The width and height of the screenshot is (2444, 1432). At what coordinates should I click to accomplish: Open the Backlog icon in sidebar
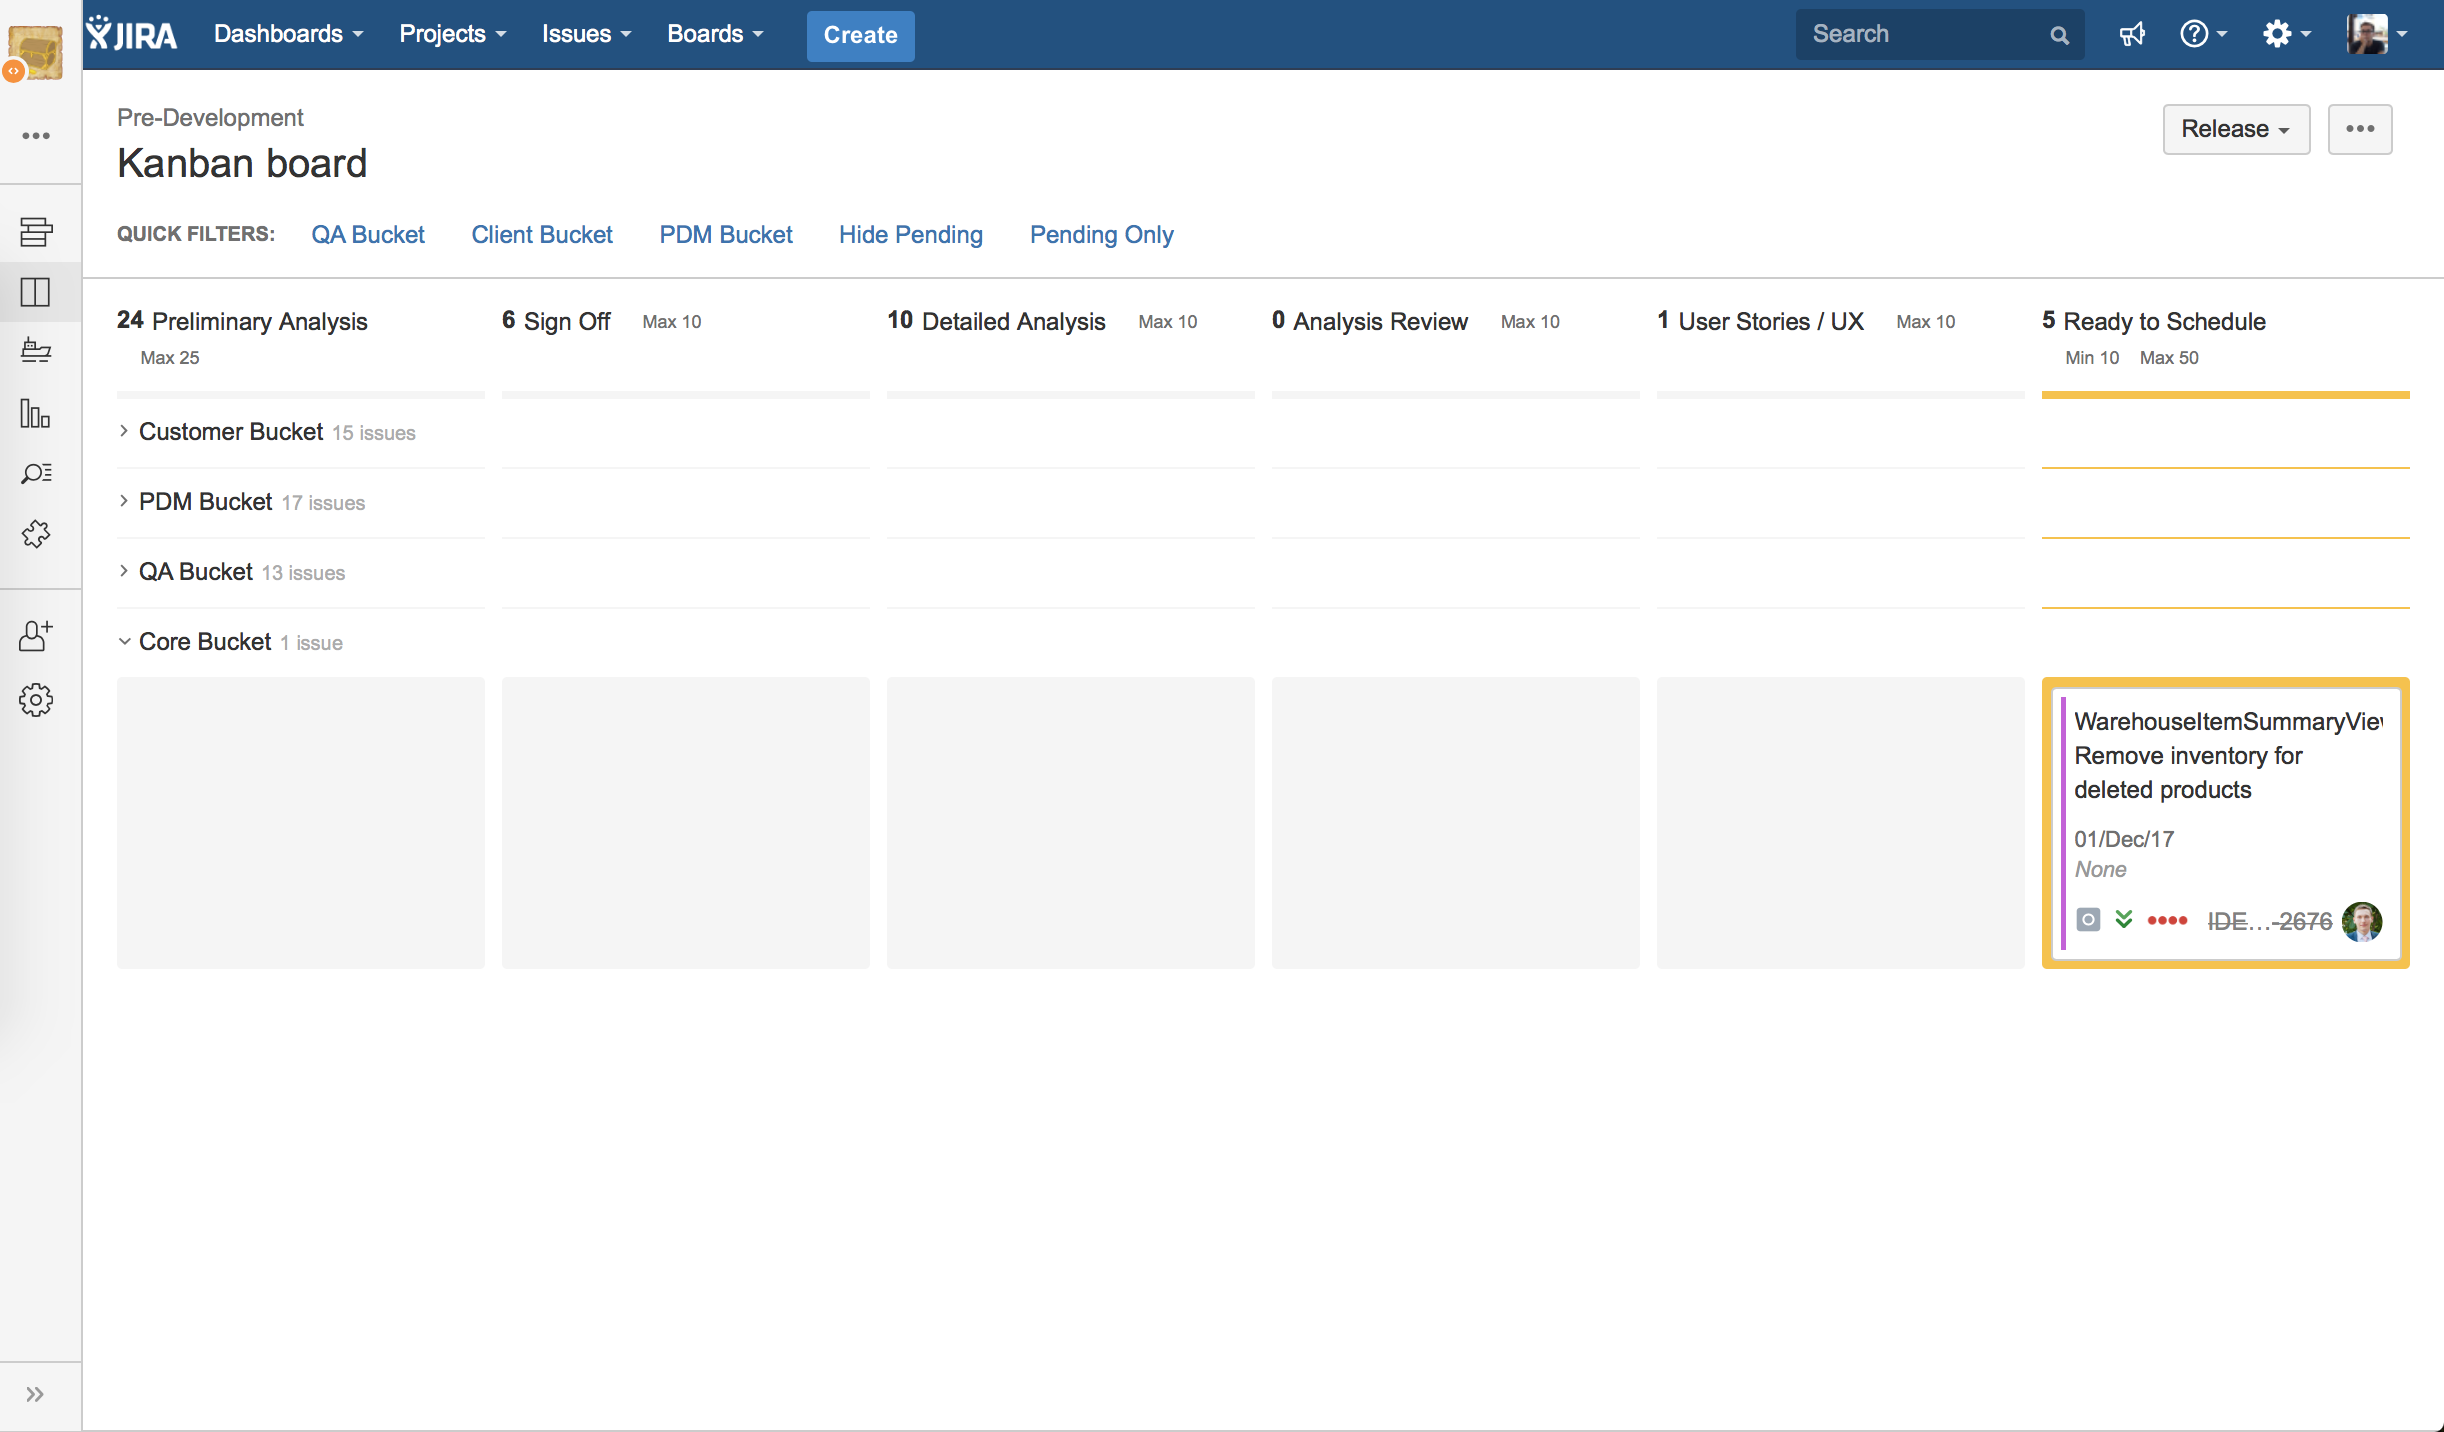pyautogui.click(x=36, y=231)
